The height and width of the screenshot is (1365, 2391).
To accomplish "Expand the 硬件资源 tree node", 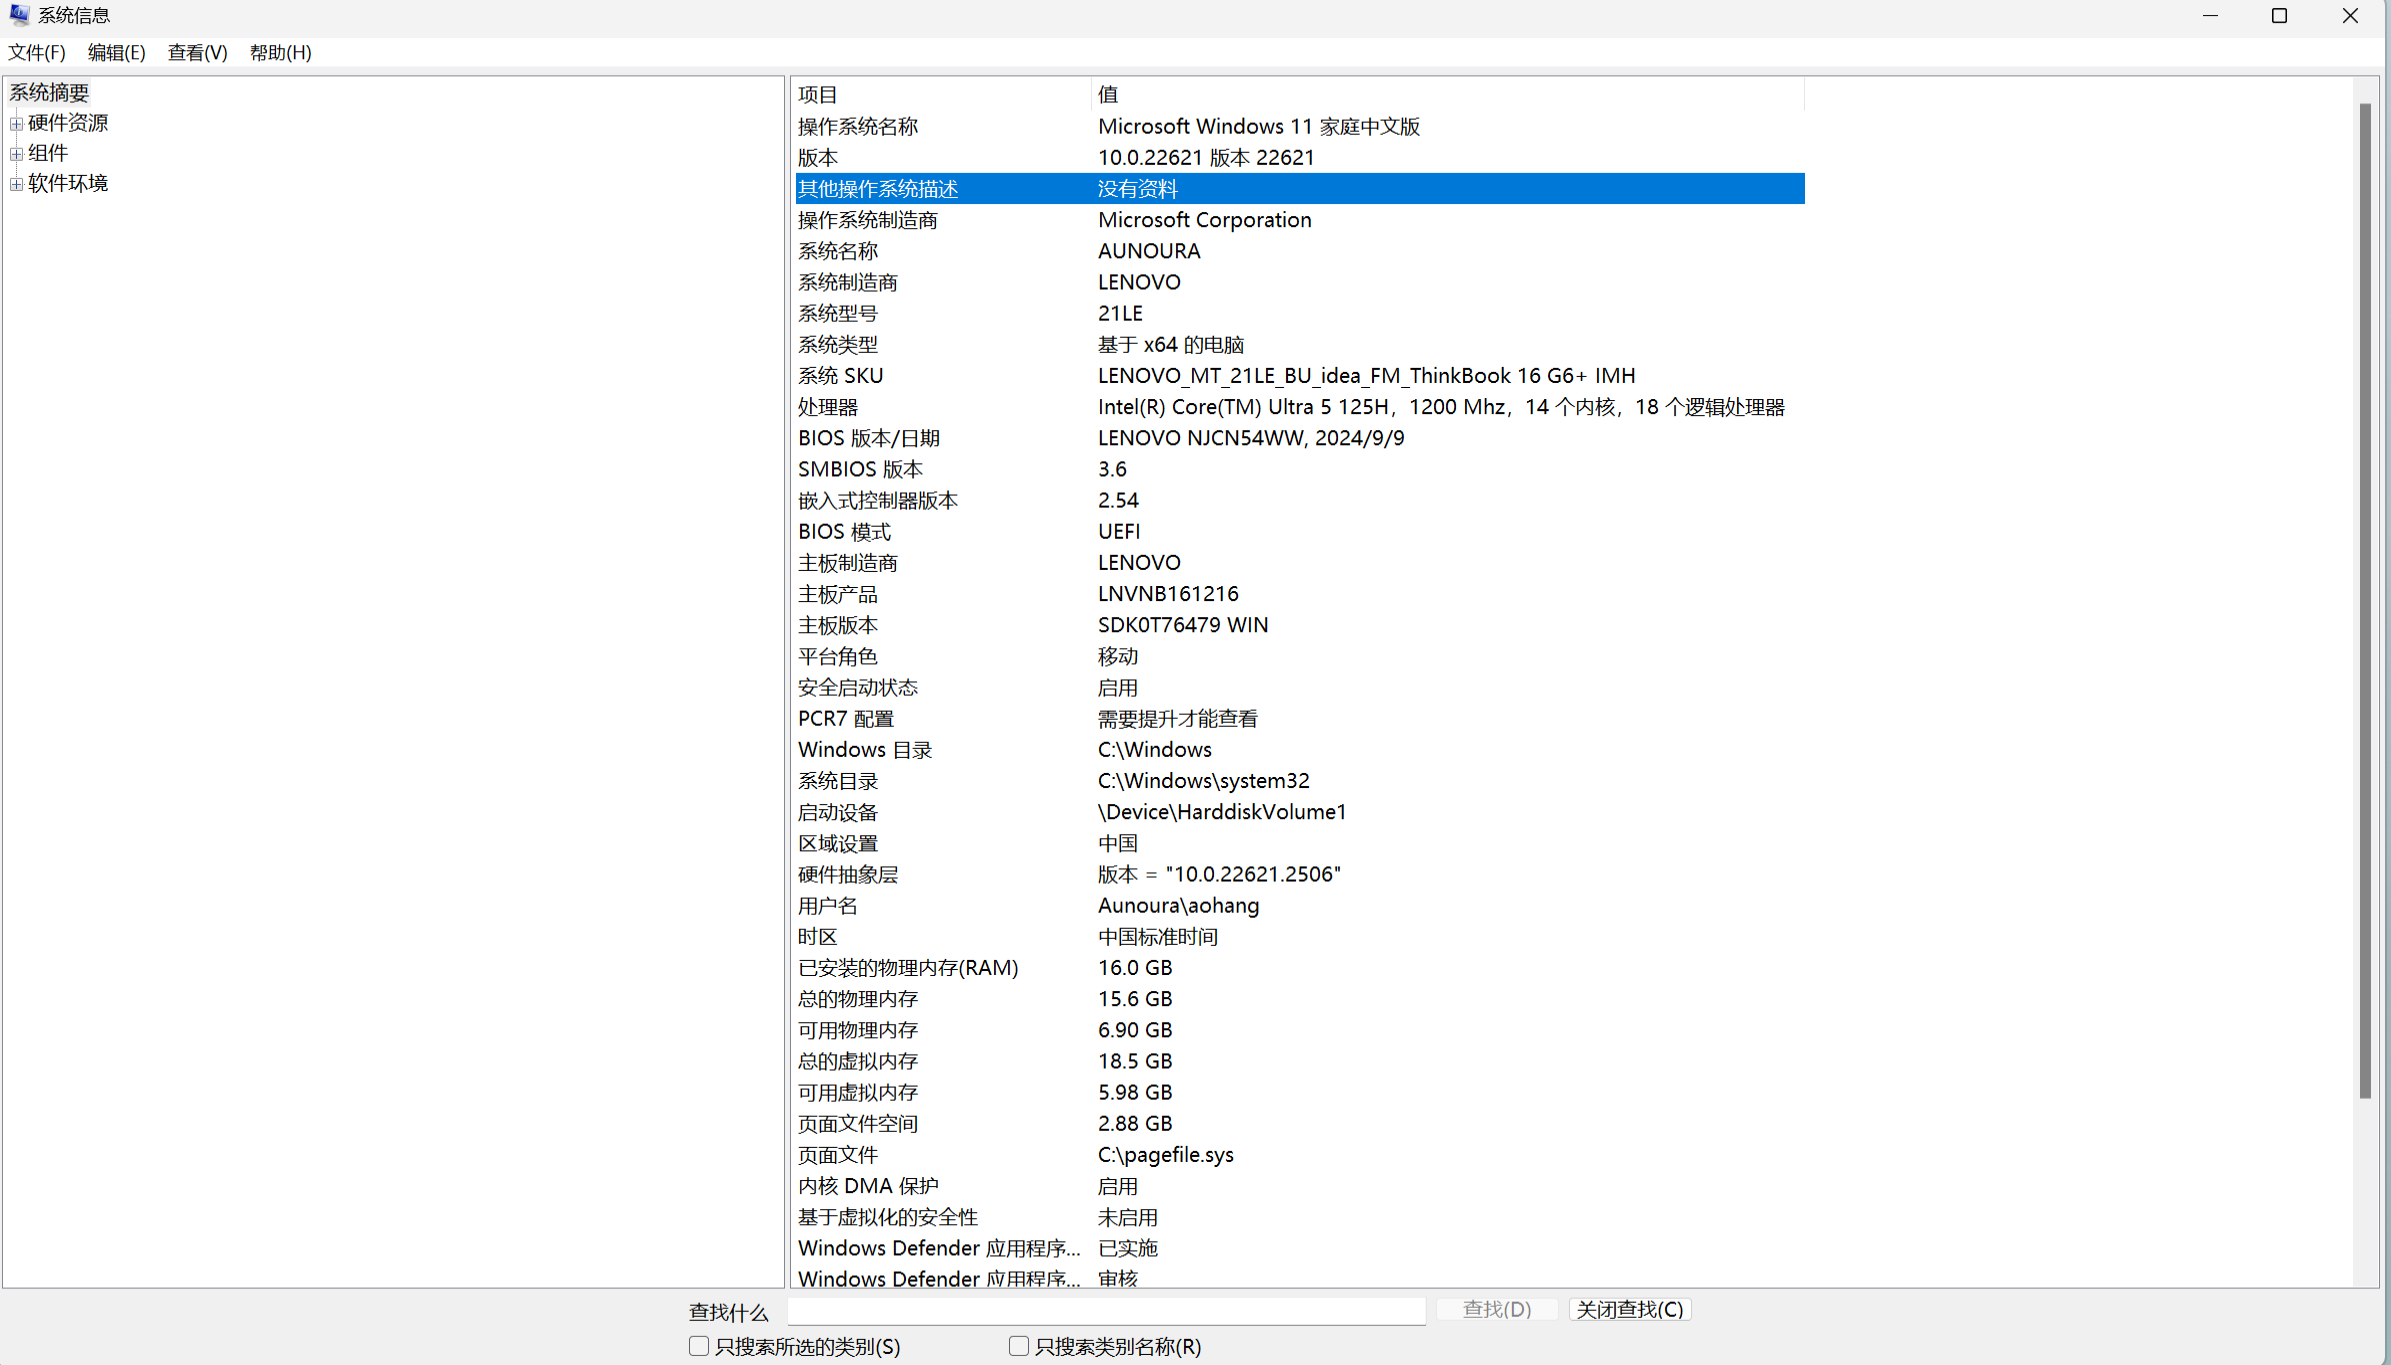I will tap(16, 124).
